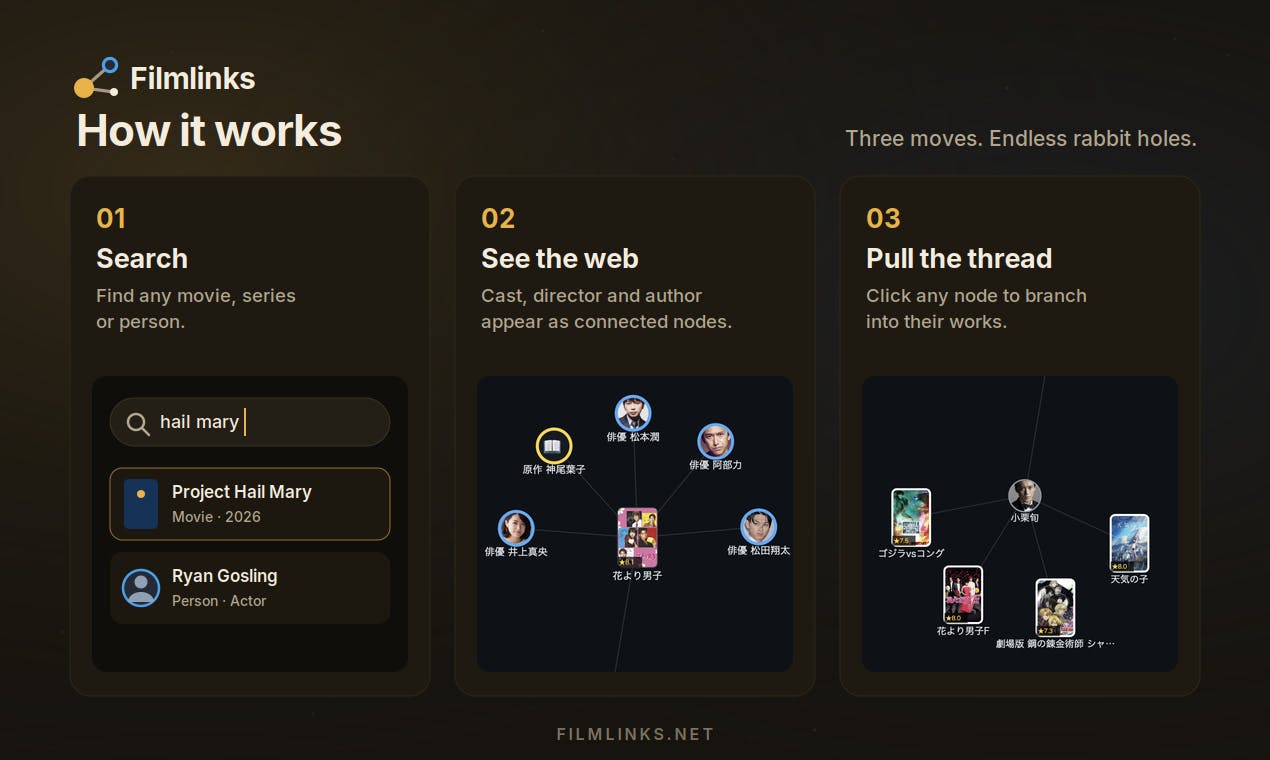Choose the Ryan Gosling search result

coord(250,588)
